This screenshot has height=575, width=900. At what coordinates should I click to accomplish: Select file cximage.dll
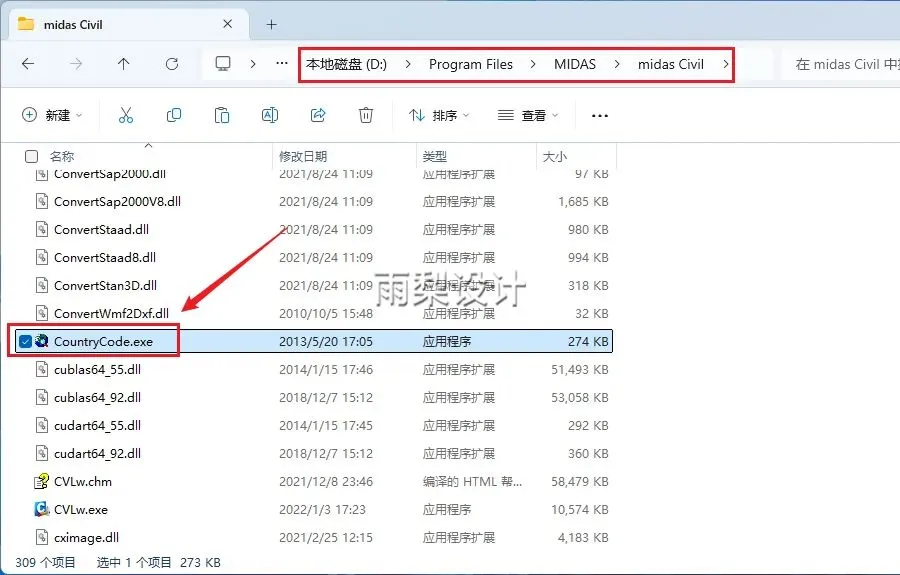[86, 538]
